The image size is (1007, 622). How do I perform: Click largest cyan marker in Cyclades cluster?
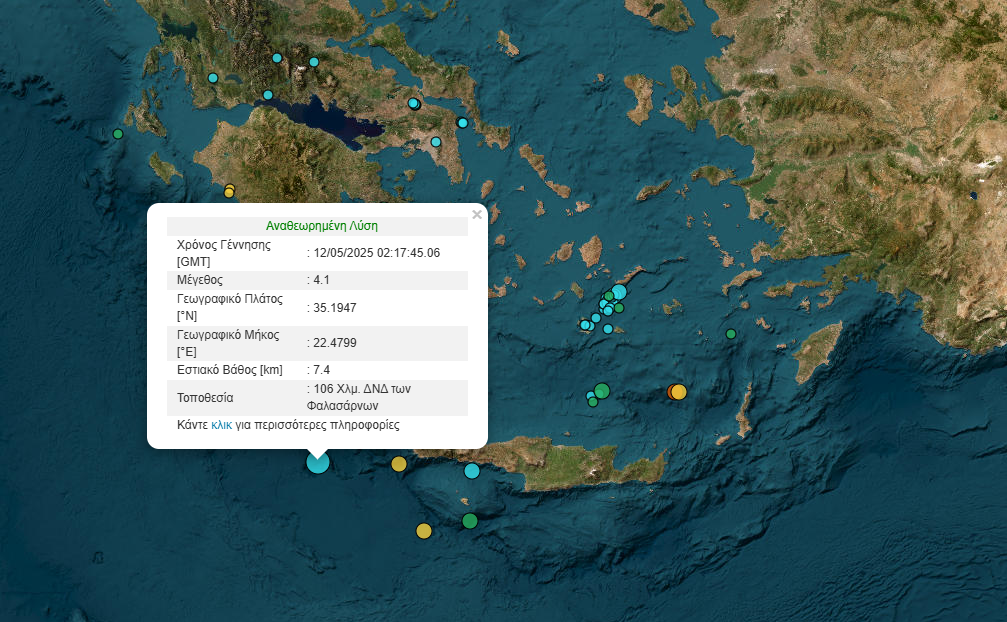tap(619, 292)
